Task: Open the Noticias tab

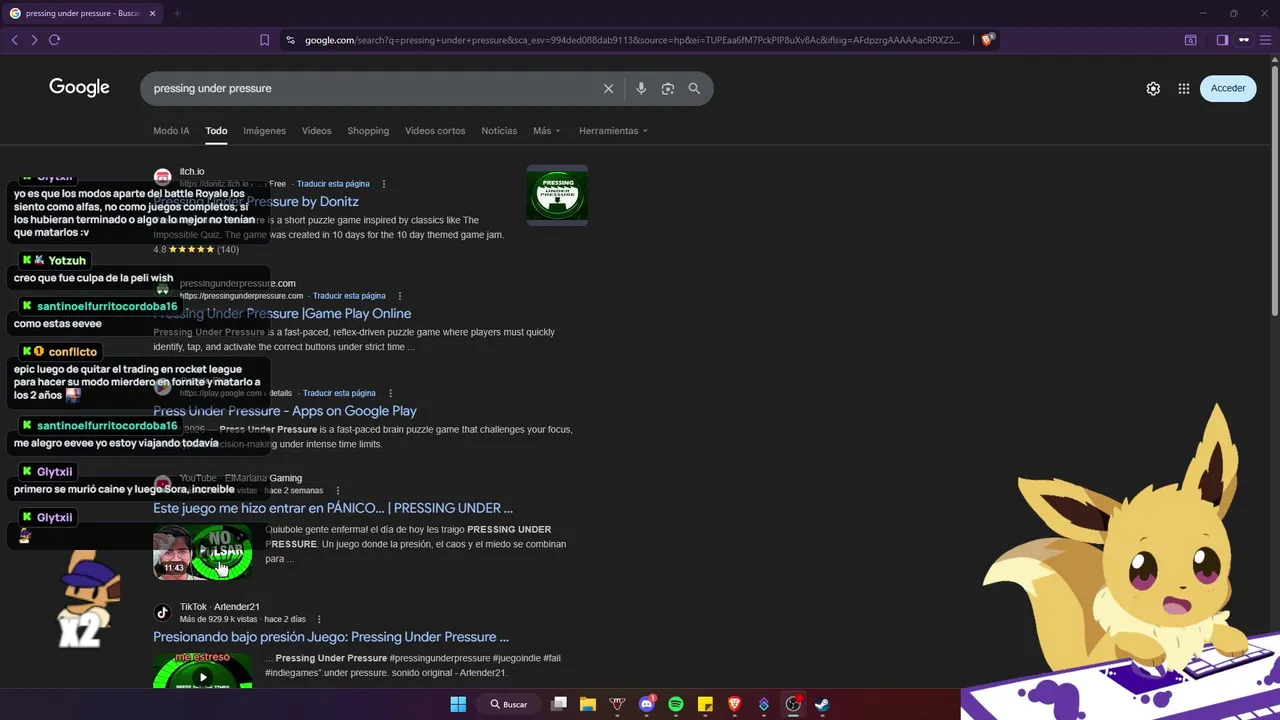Action: point(499,131)
